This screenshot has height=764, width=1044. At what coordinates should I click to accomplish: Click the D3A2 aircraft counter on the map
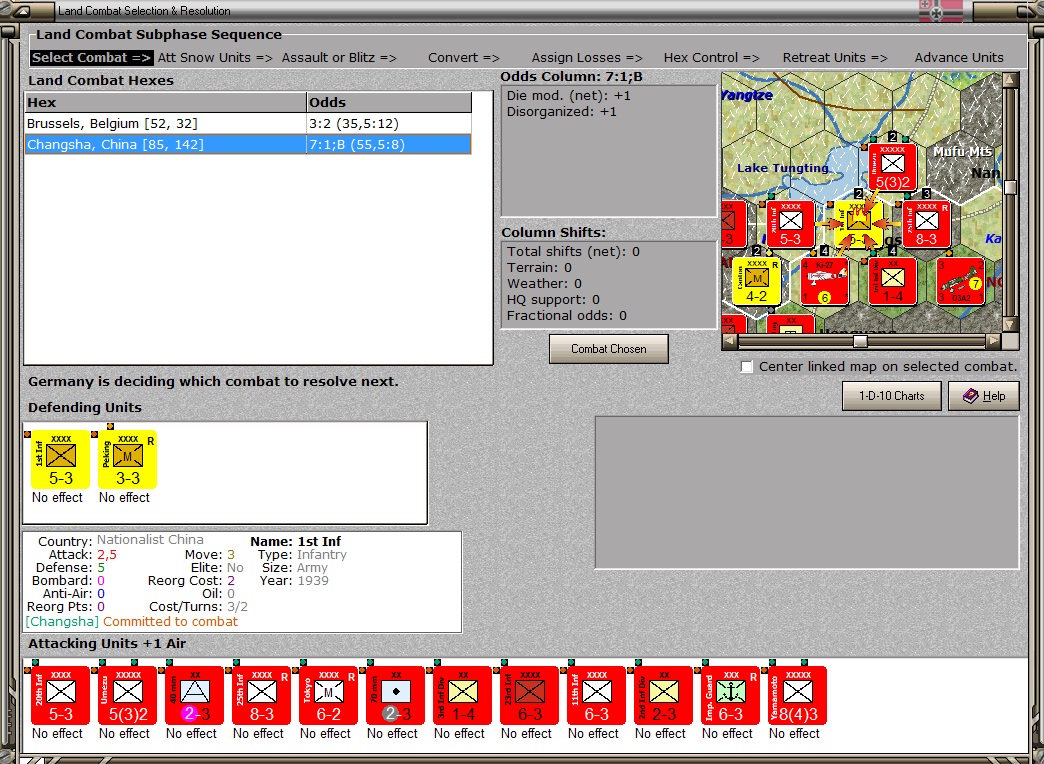click(960, 281)
